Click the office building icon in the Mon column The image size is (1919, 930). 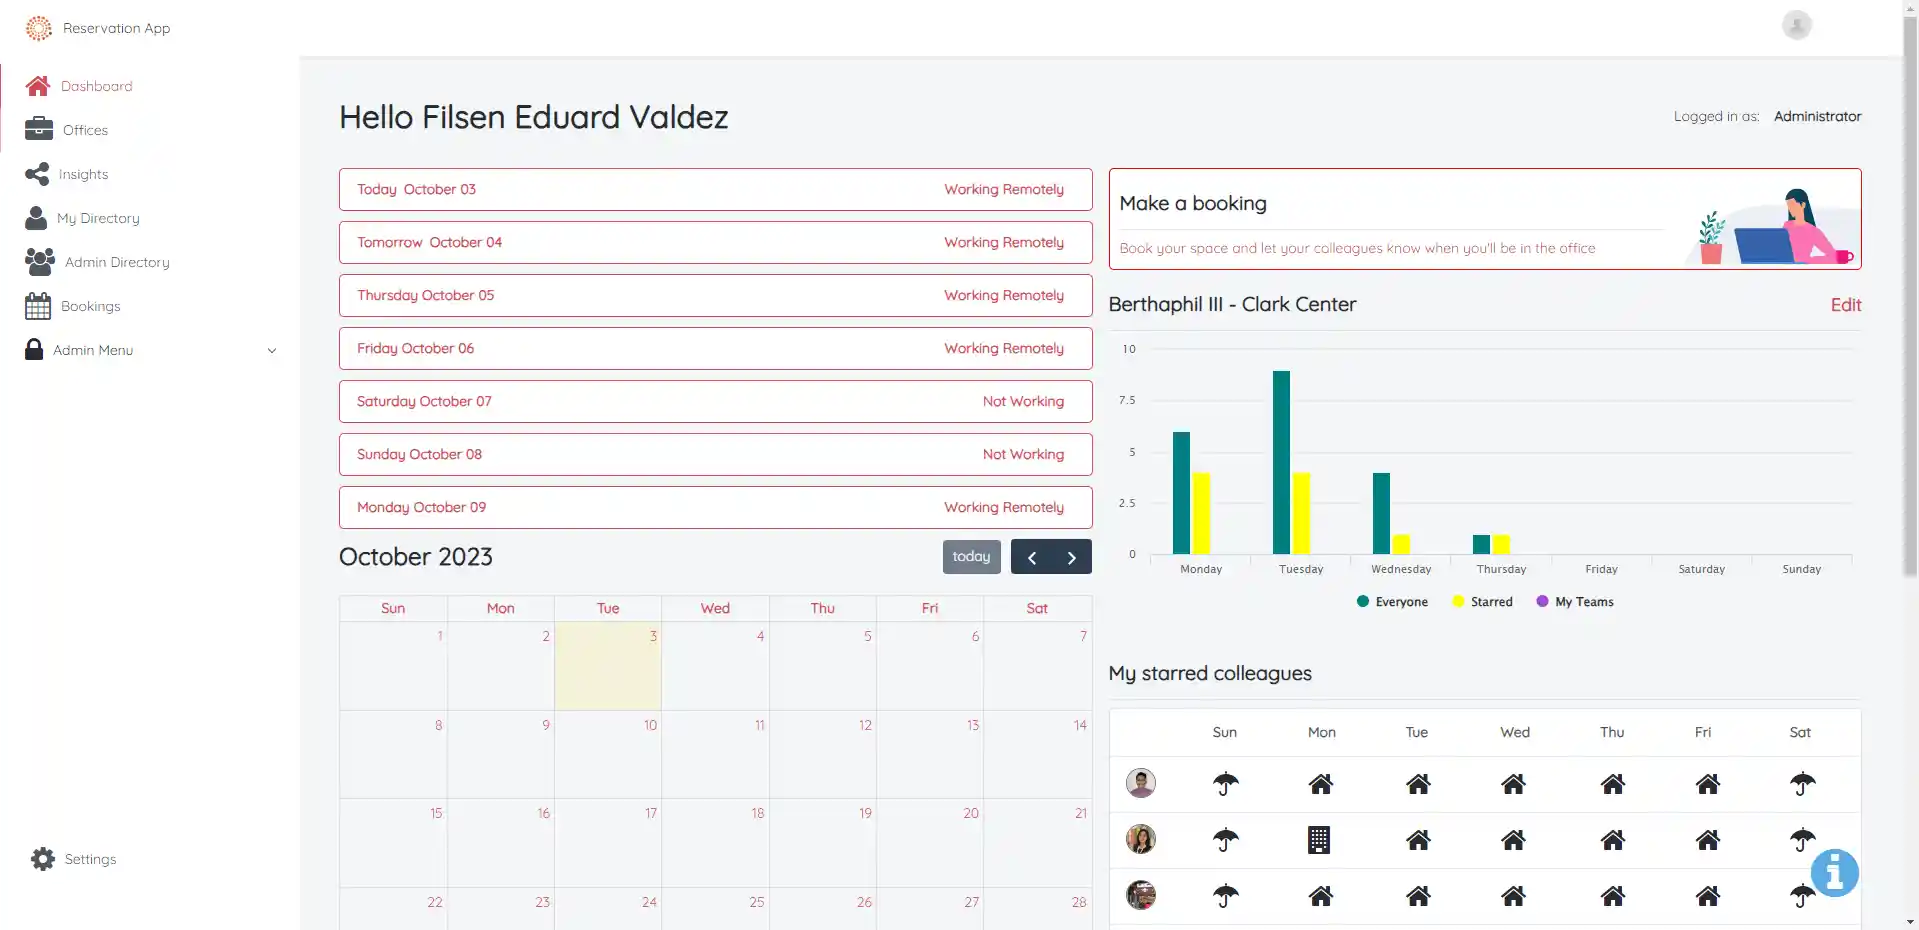(x=1319, y=840)
